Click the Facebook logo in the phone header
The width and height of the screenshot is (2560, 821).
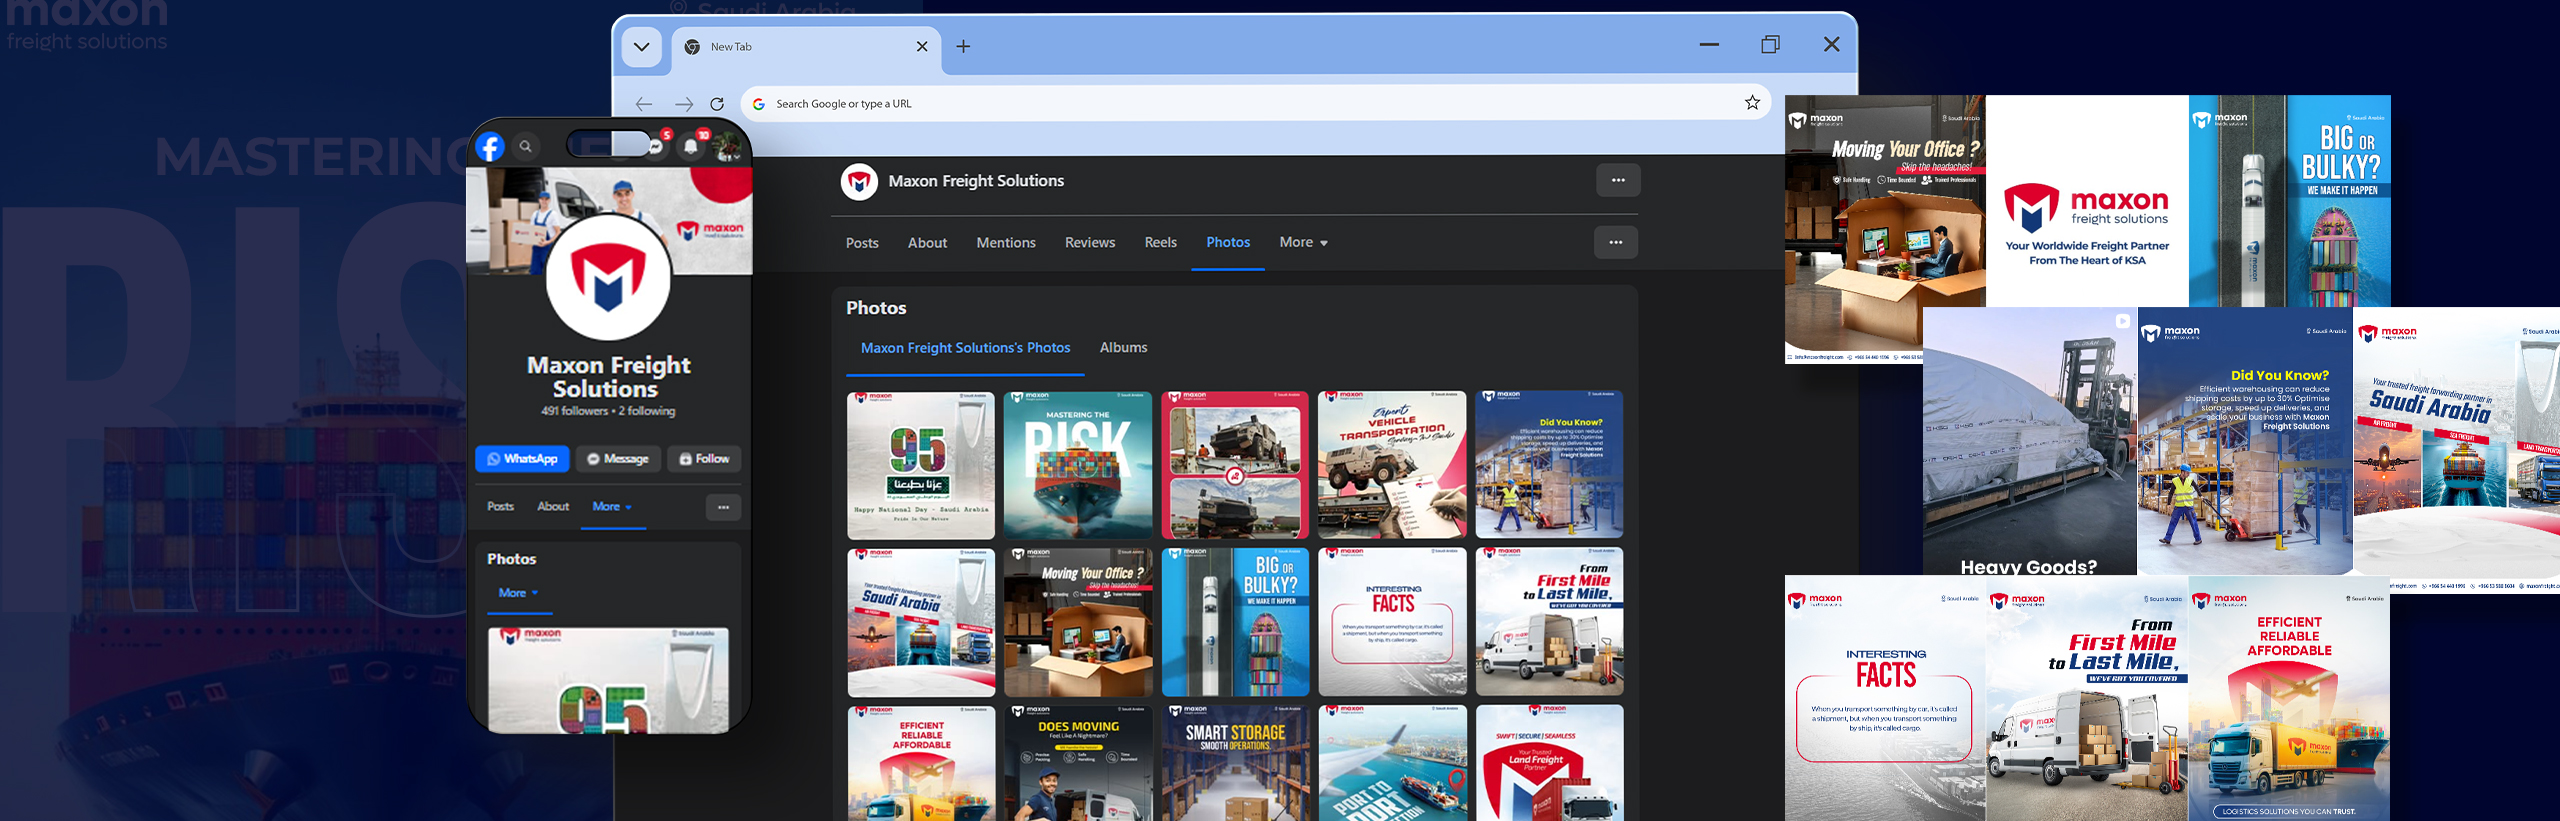tap(490, 147)
